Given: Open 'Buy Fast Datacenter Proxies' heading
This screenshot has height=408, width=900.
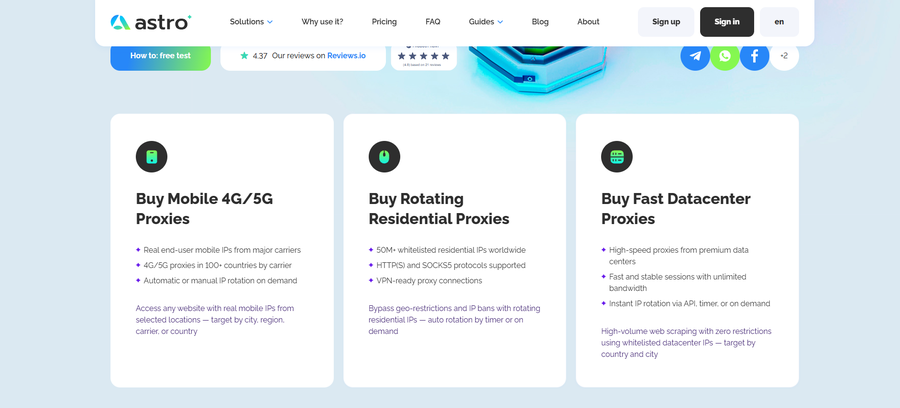Looking at the screenshot, I should click(676, 209).
